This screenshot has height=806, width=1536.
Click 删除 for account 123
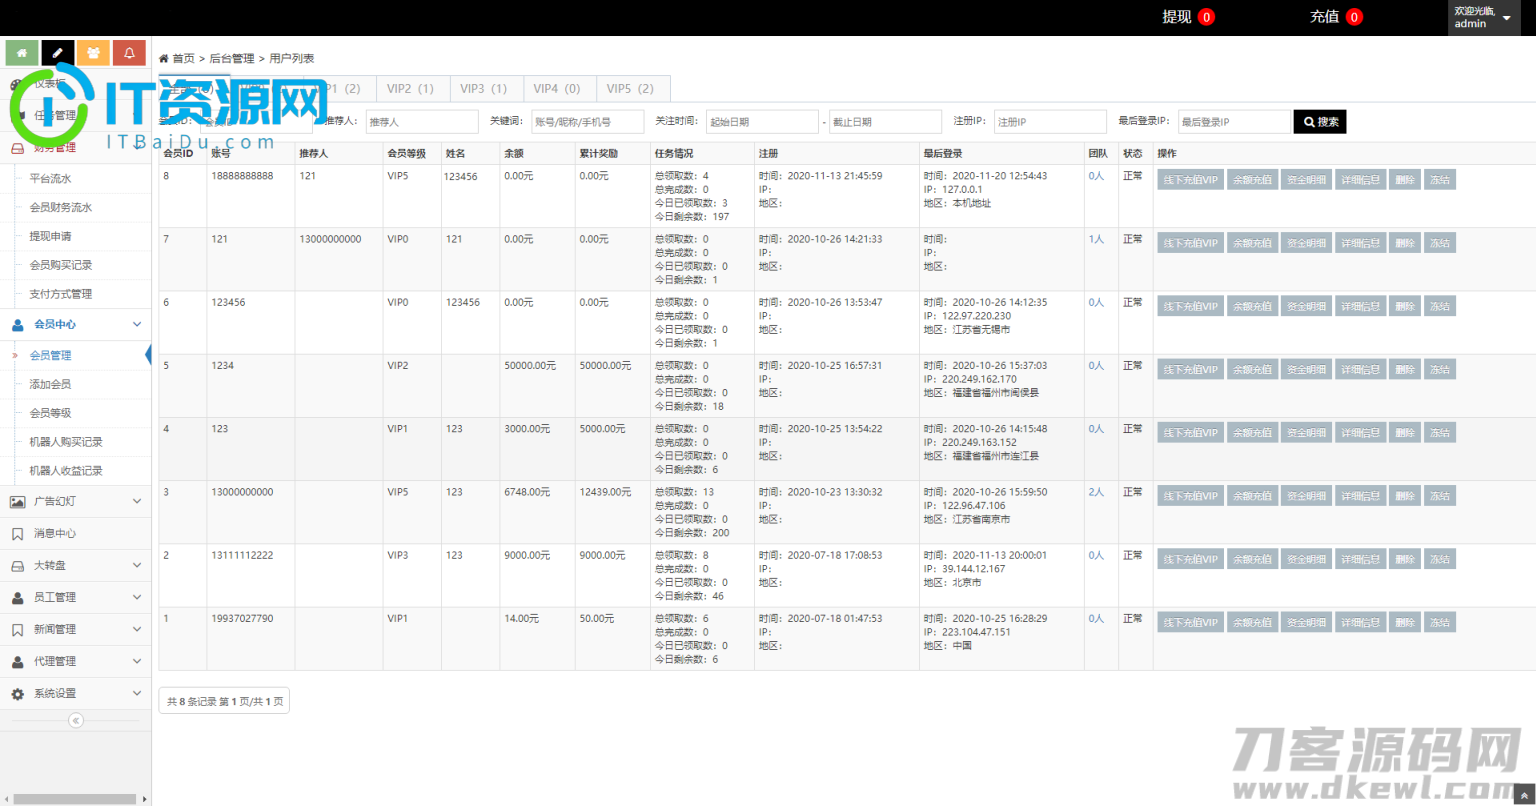click(x=1404, y=433)
